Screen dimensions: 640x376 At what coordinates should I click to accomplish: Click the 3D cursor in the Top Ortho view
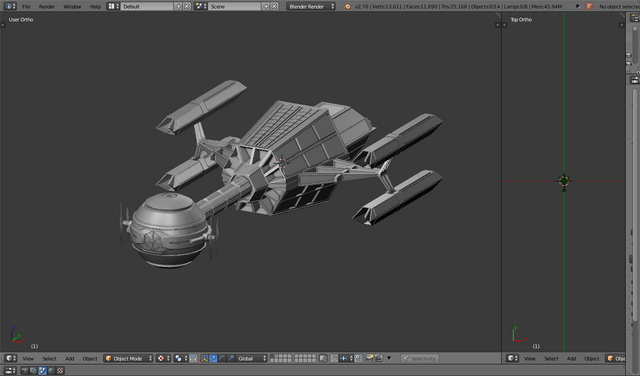pyautogui.click(x=564, y=180)
